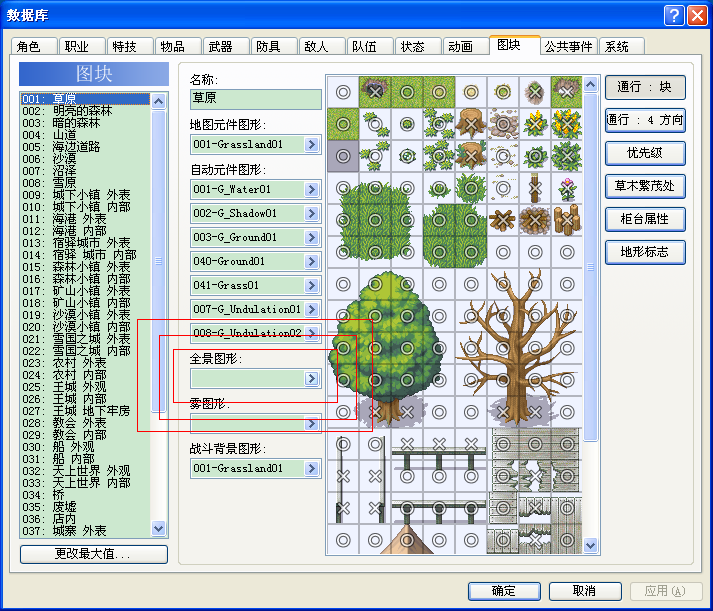Select tileset 002: 明亮的森林
Viewport: 713px width, 611px height.
(x=85, y=111)
